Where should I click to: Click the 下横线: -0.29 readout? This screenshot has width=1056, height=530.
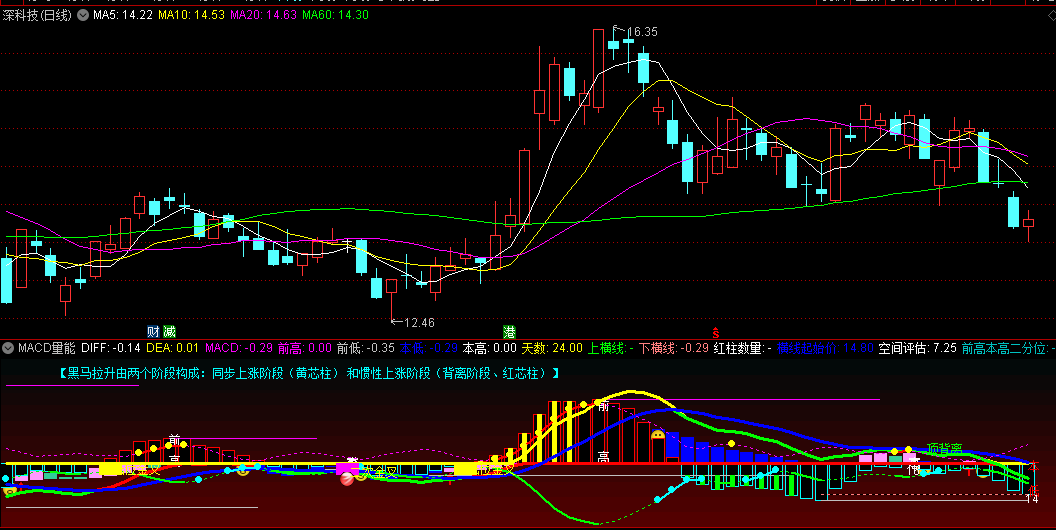(x=673, y=348)
